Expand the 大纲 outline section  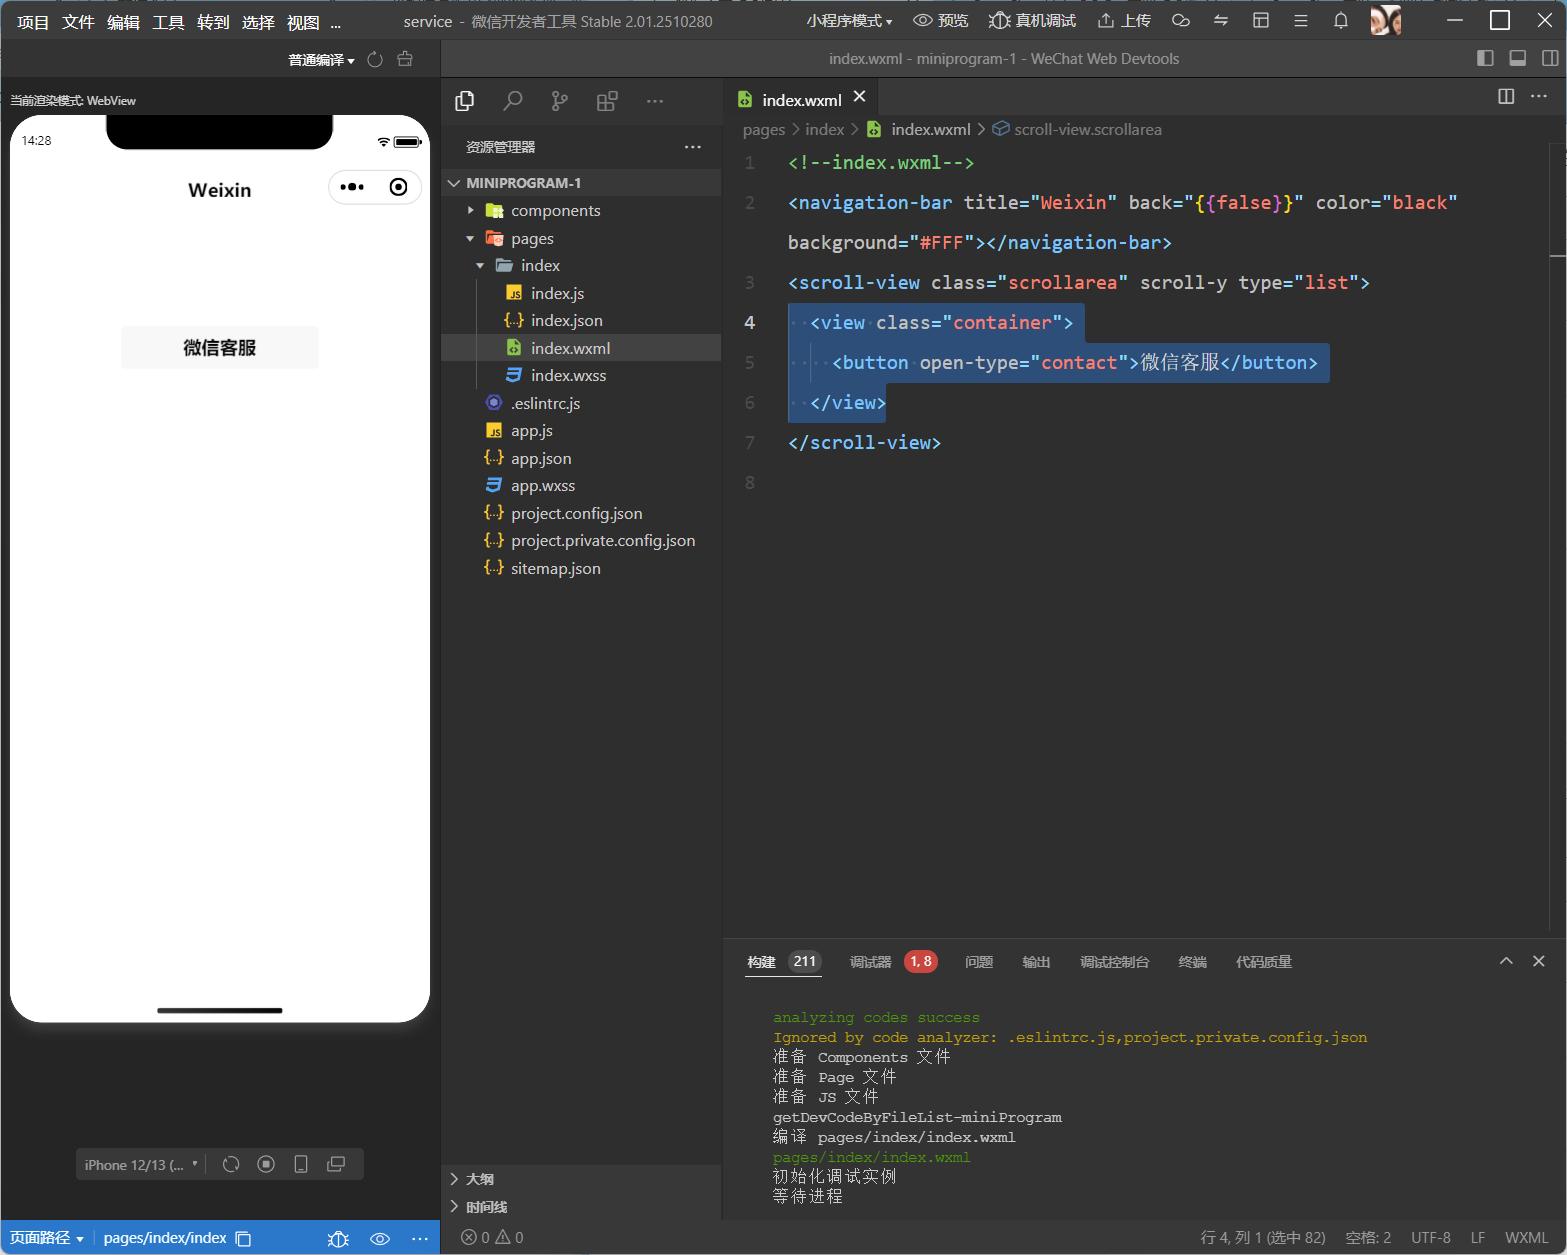[x=480, y=1179]
